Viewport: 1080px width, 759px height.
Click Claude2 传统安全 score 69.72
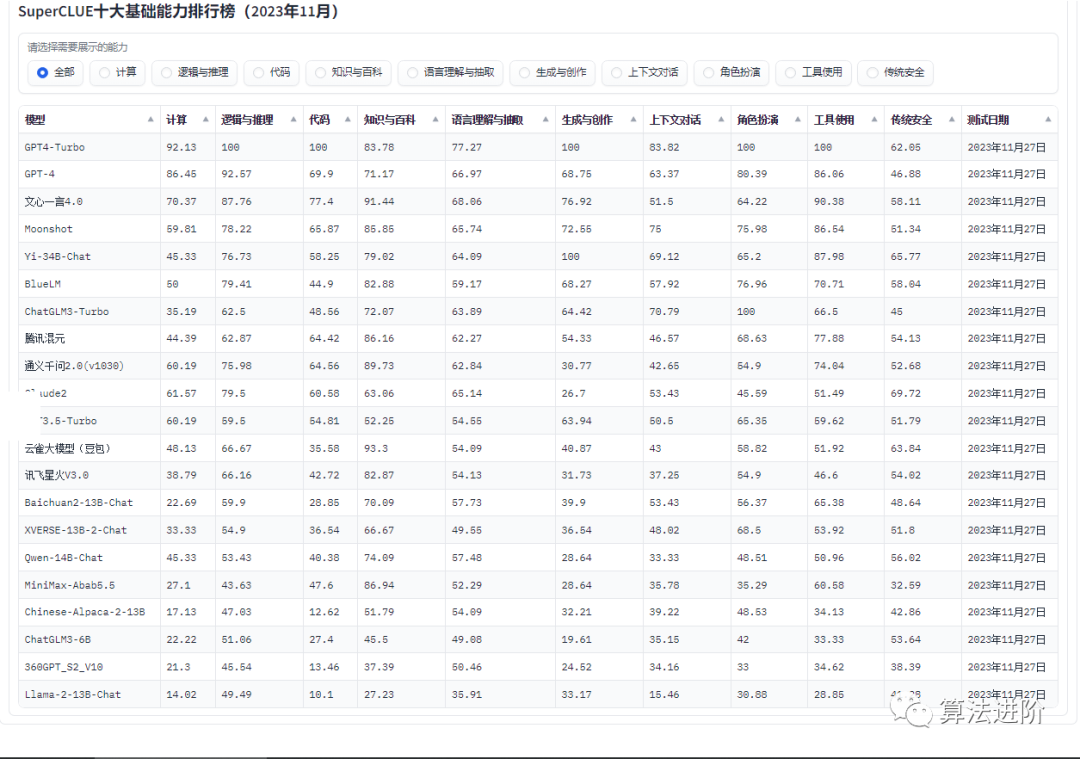[x=906, y=393]
